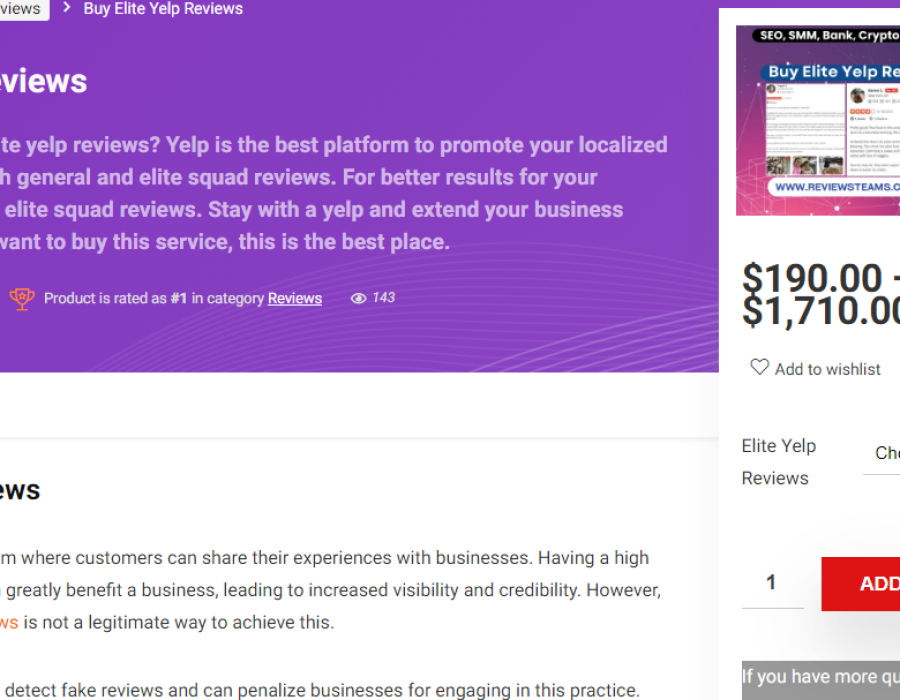Click the 143 view count number

coord(384,297)
